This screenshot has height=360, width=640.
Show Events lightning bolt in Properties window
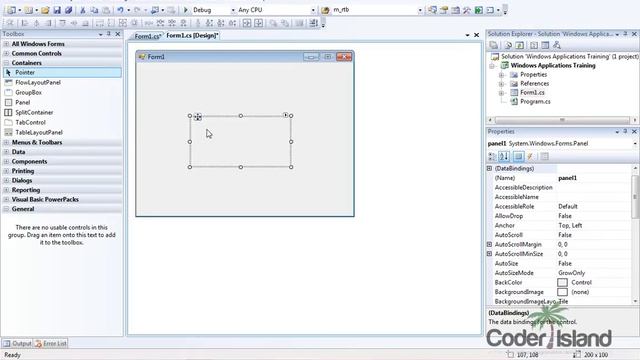pyautogui.click(x=530, y=156)
